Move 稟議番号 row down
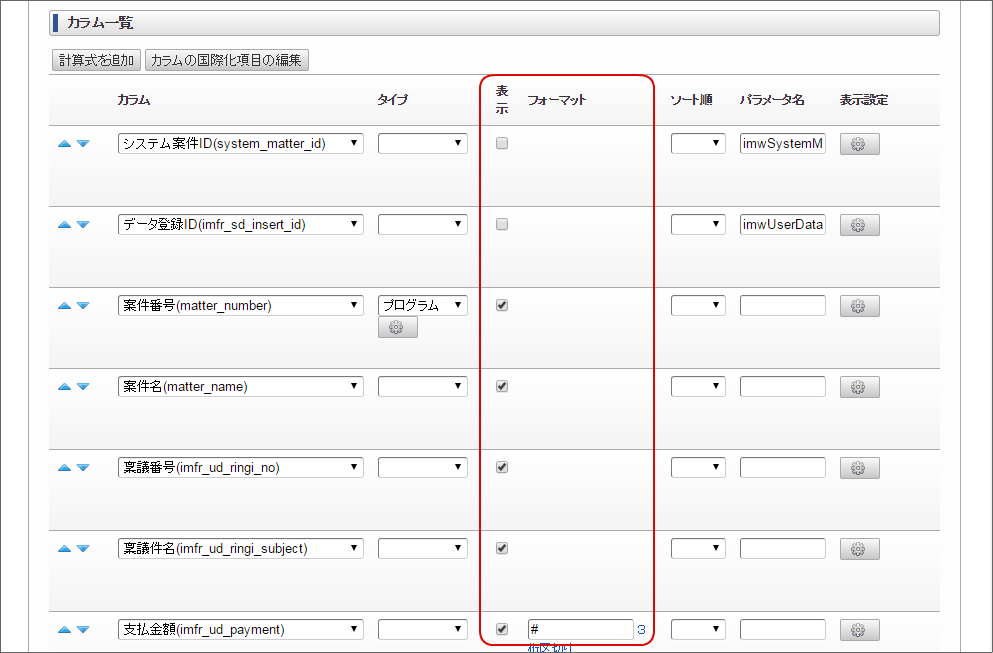 coord(83,468)
